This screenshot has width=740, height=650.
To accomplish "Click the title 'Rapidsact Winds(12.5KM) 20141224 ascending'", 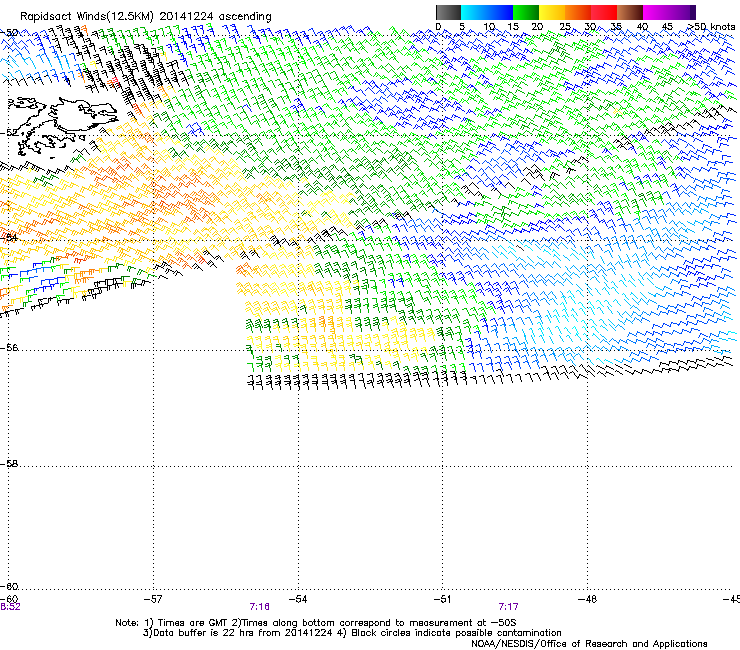I will pyautogui.click(x=146, y=17).
